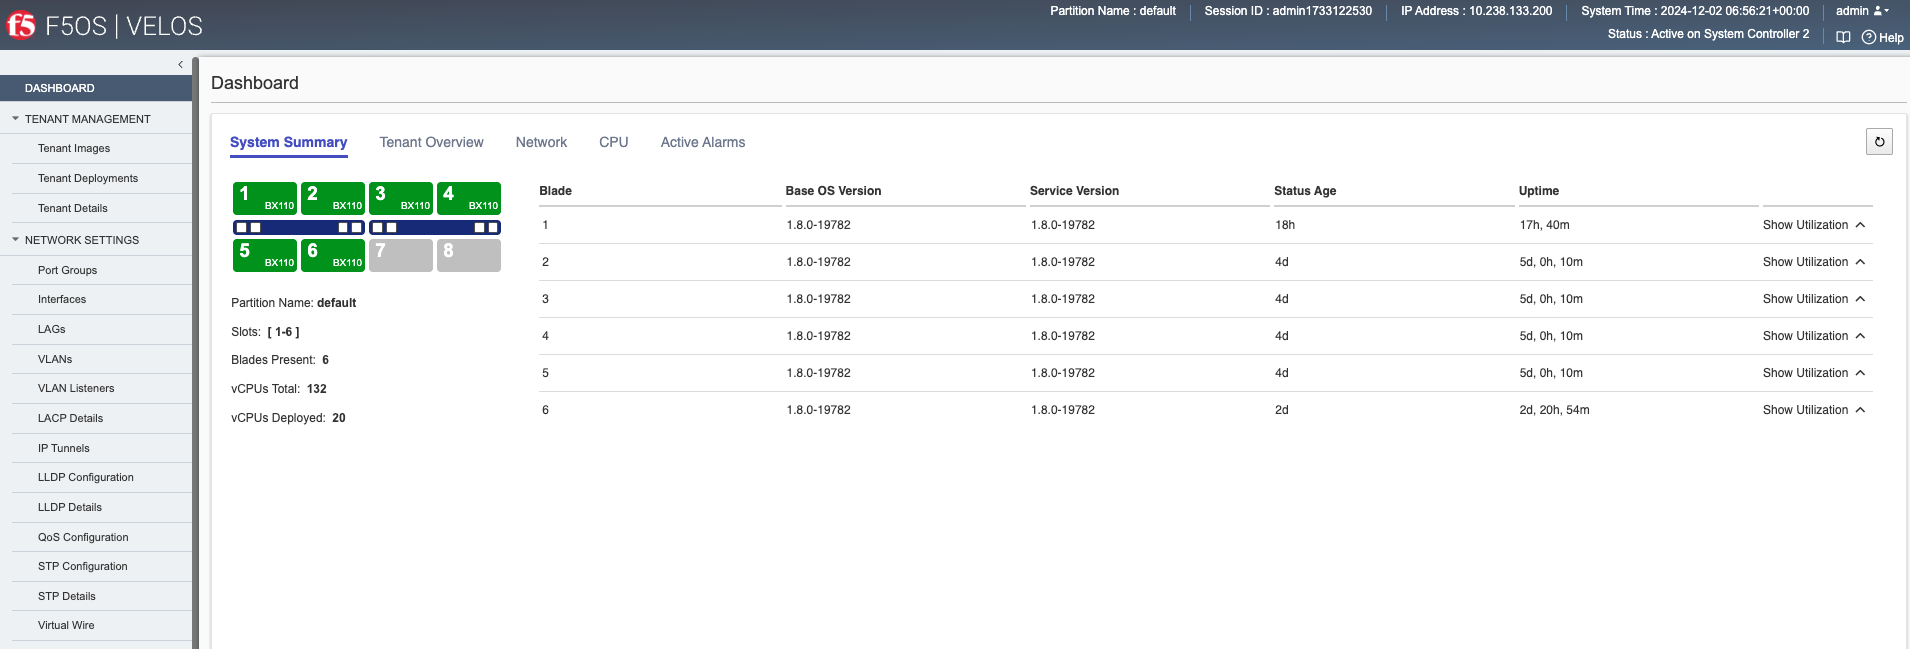
Task: Expand Show Utilization for blade 1
Action: tap(1813, 225)
